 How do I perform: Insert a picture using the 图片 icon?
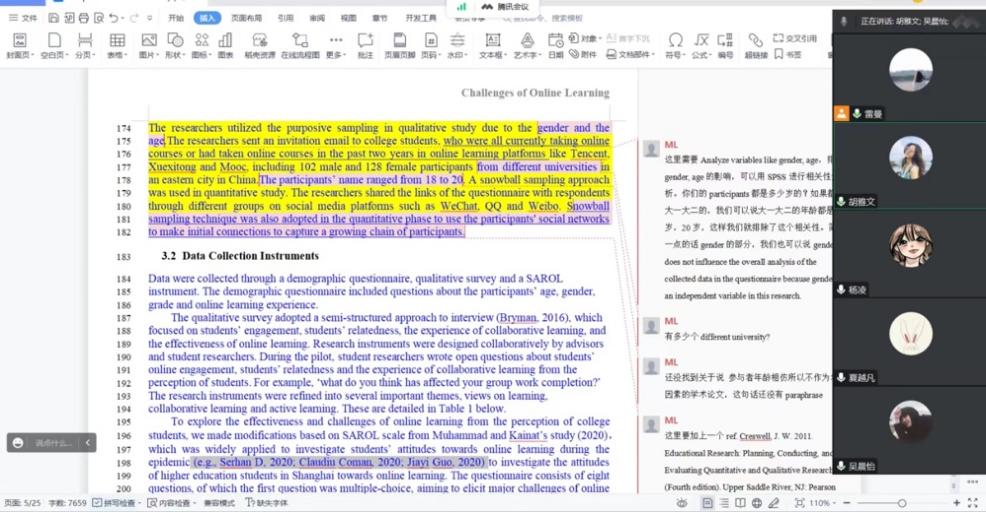[148, 45]
